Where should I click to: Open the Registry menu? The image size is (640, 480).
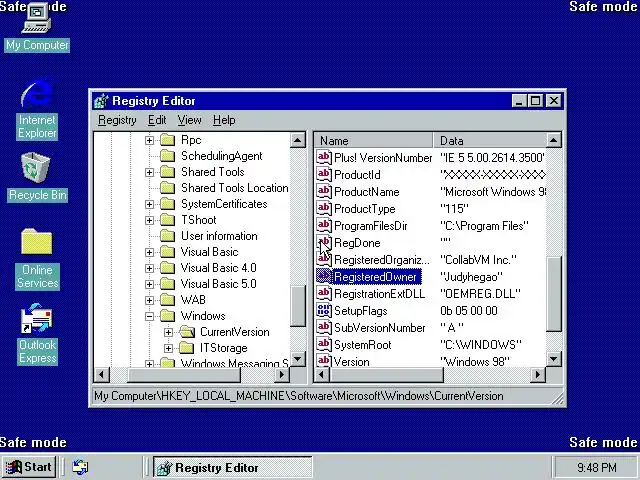(x=117, y=120)
